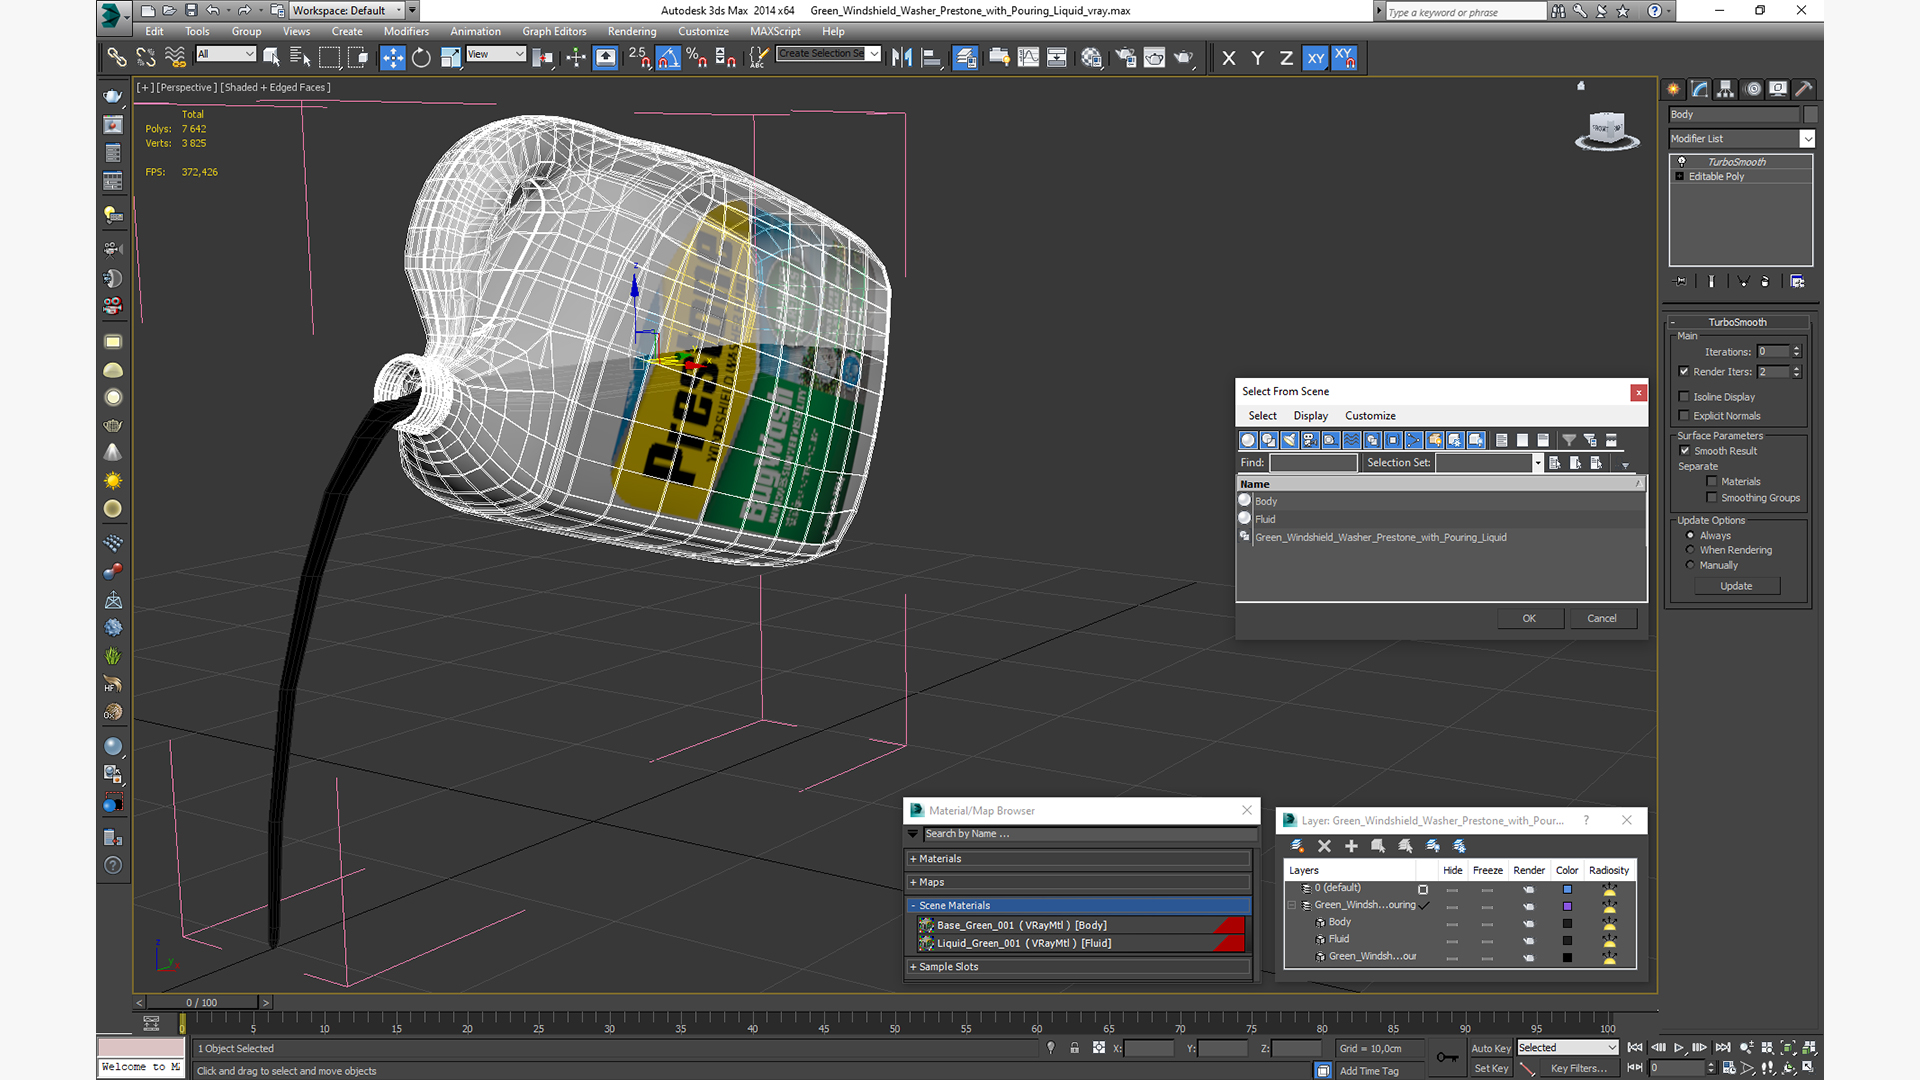Click the ViewCube in the viewport
Image resolution: width=1920 pixels, height=1080 pixels.
click(1607, 130)
